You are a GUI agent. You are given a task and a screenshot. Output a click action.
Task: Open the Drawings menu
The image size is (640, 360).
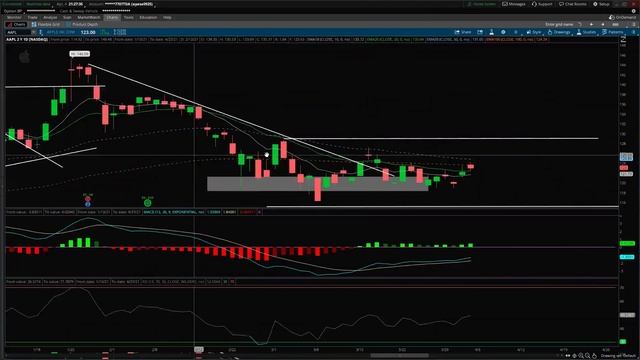[559, 32]
